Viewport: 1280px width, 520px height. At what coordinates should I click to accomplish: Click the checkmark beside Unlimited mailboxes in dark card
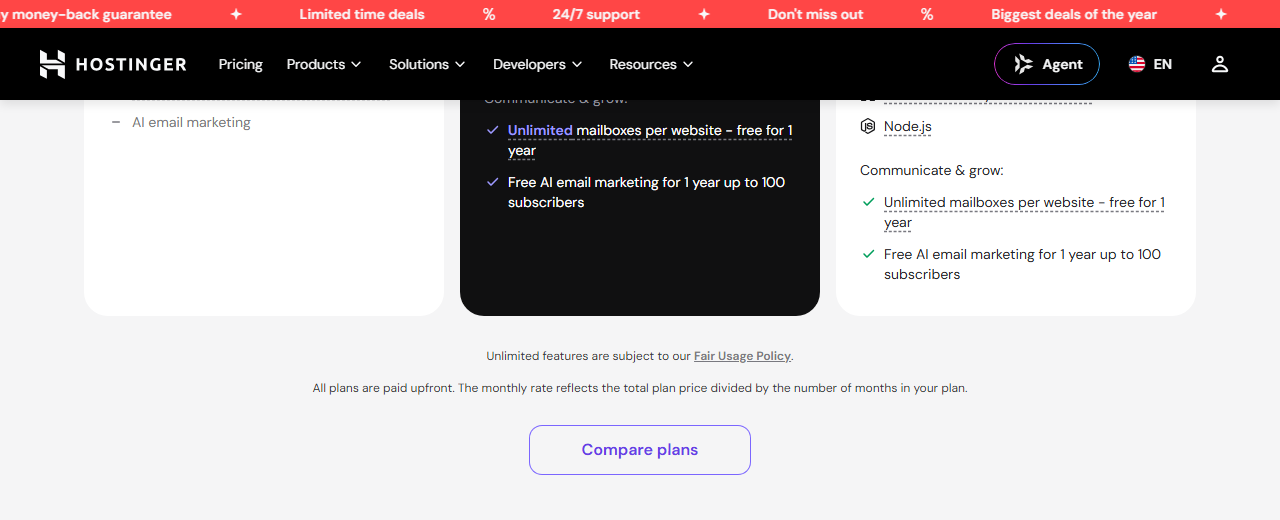click(492, 130)
